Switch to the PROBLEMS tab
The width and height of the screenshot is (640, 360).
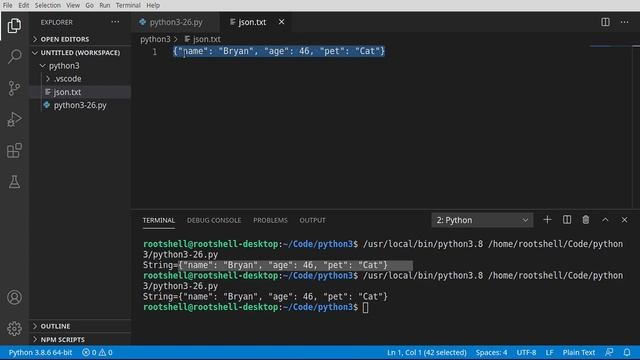[x=270, y=220]
